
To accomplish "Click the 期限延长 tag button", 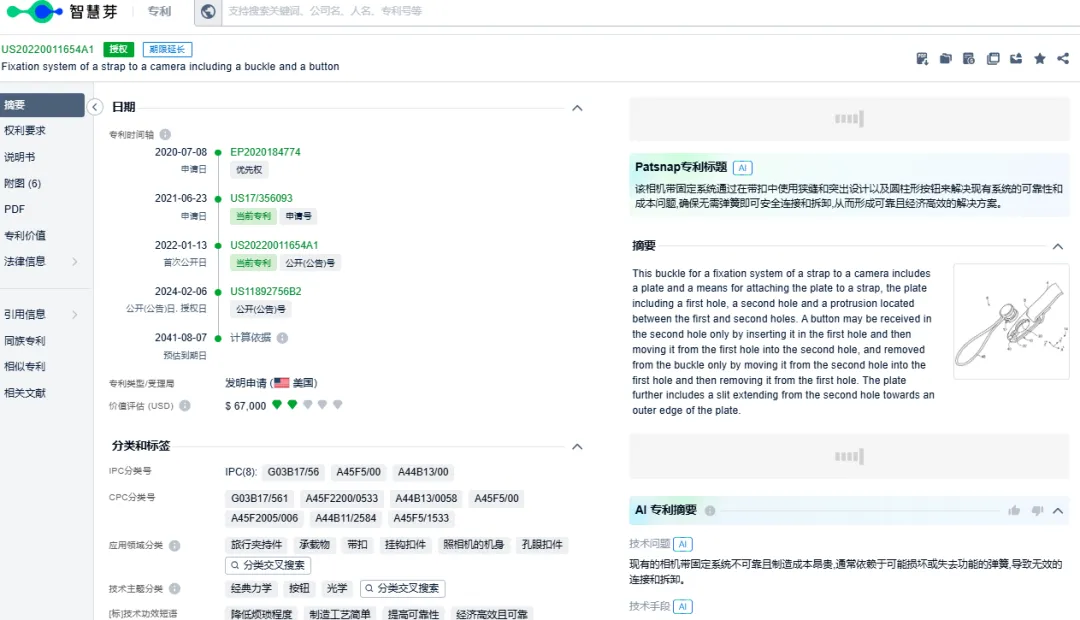I will (x=167, y=50).
